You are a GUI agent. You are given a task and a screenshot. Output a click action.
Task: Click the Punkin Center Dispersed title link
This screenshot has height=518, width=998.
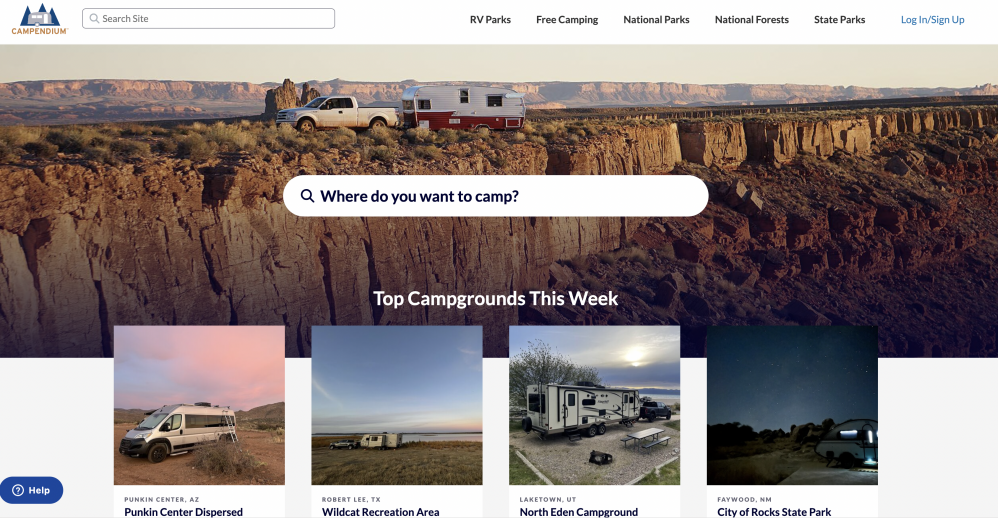click(x=183, y=512)
